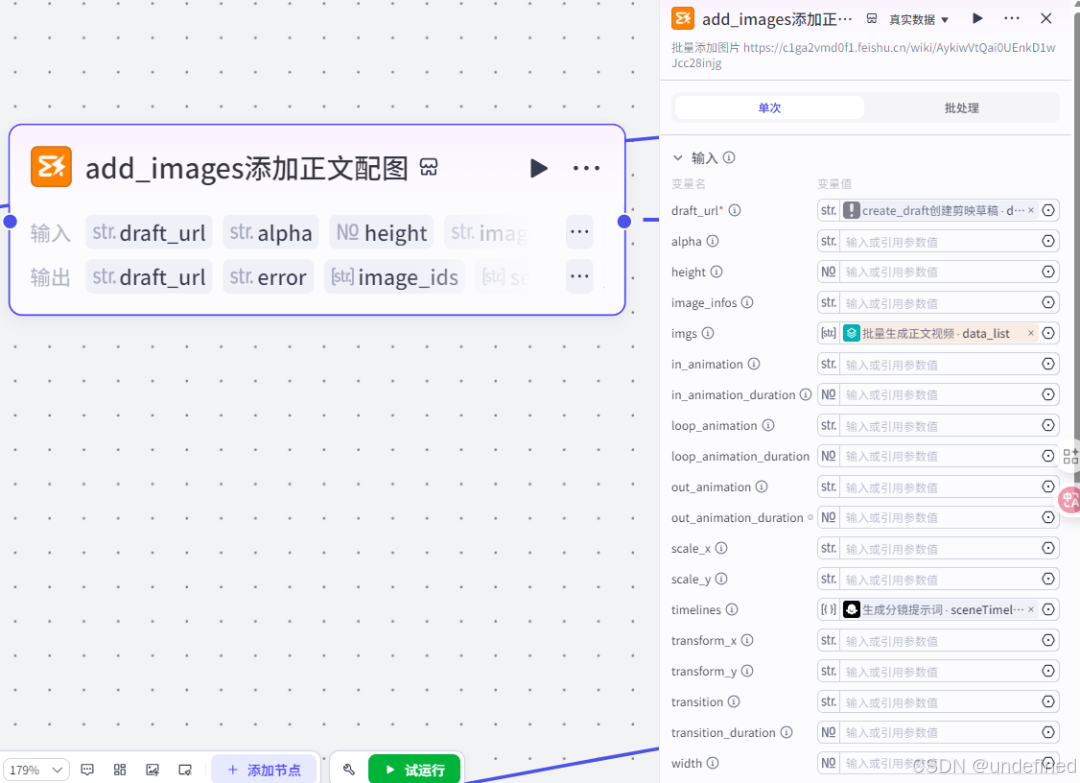Viewport: 1080px width, 783px height.
Task: Click the transform_x value input field
Action: pos(938,640)
